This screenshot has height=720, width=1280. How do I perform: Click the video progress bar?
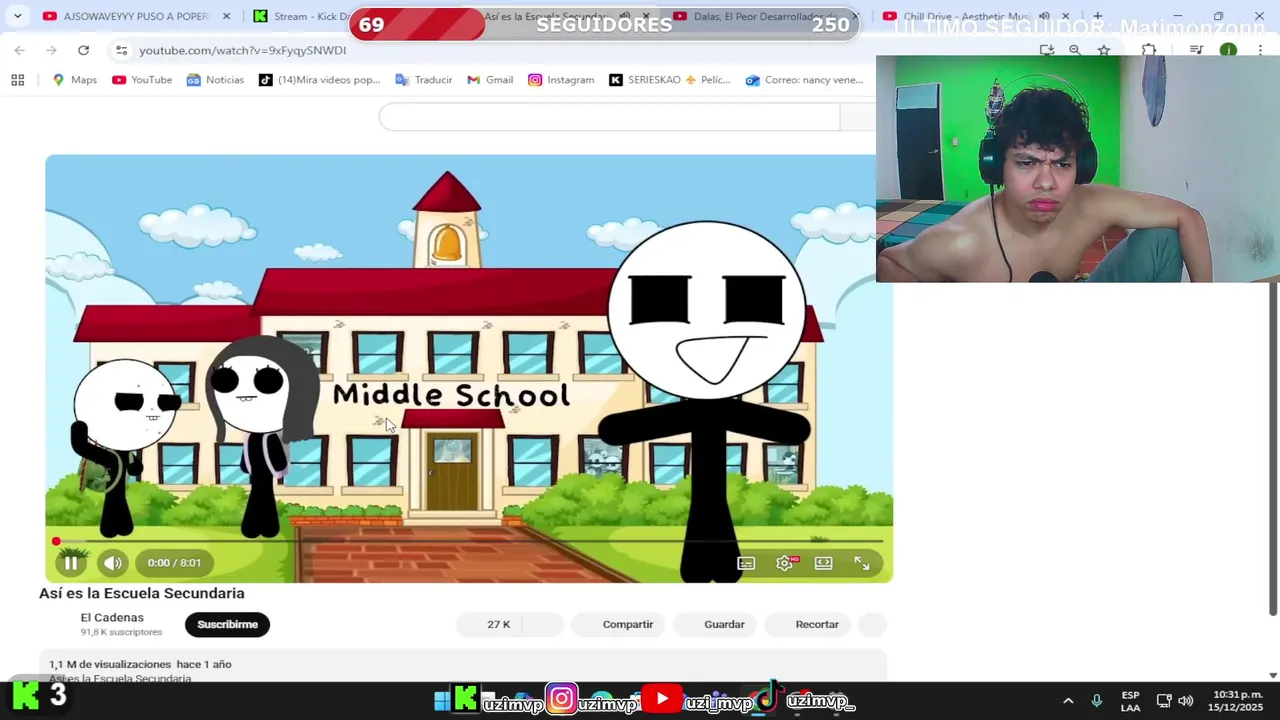click(x=468, y=541)
